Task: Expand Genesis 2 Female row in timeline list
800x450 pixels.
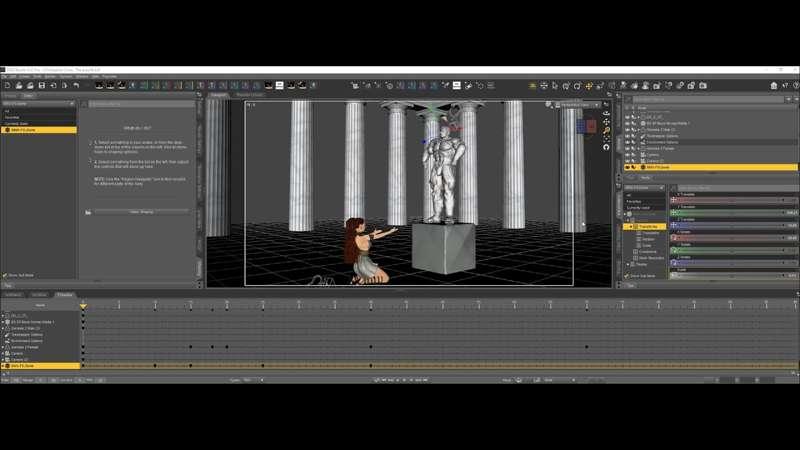Action: (x=3, y=347)
